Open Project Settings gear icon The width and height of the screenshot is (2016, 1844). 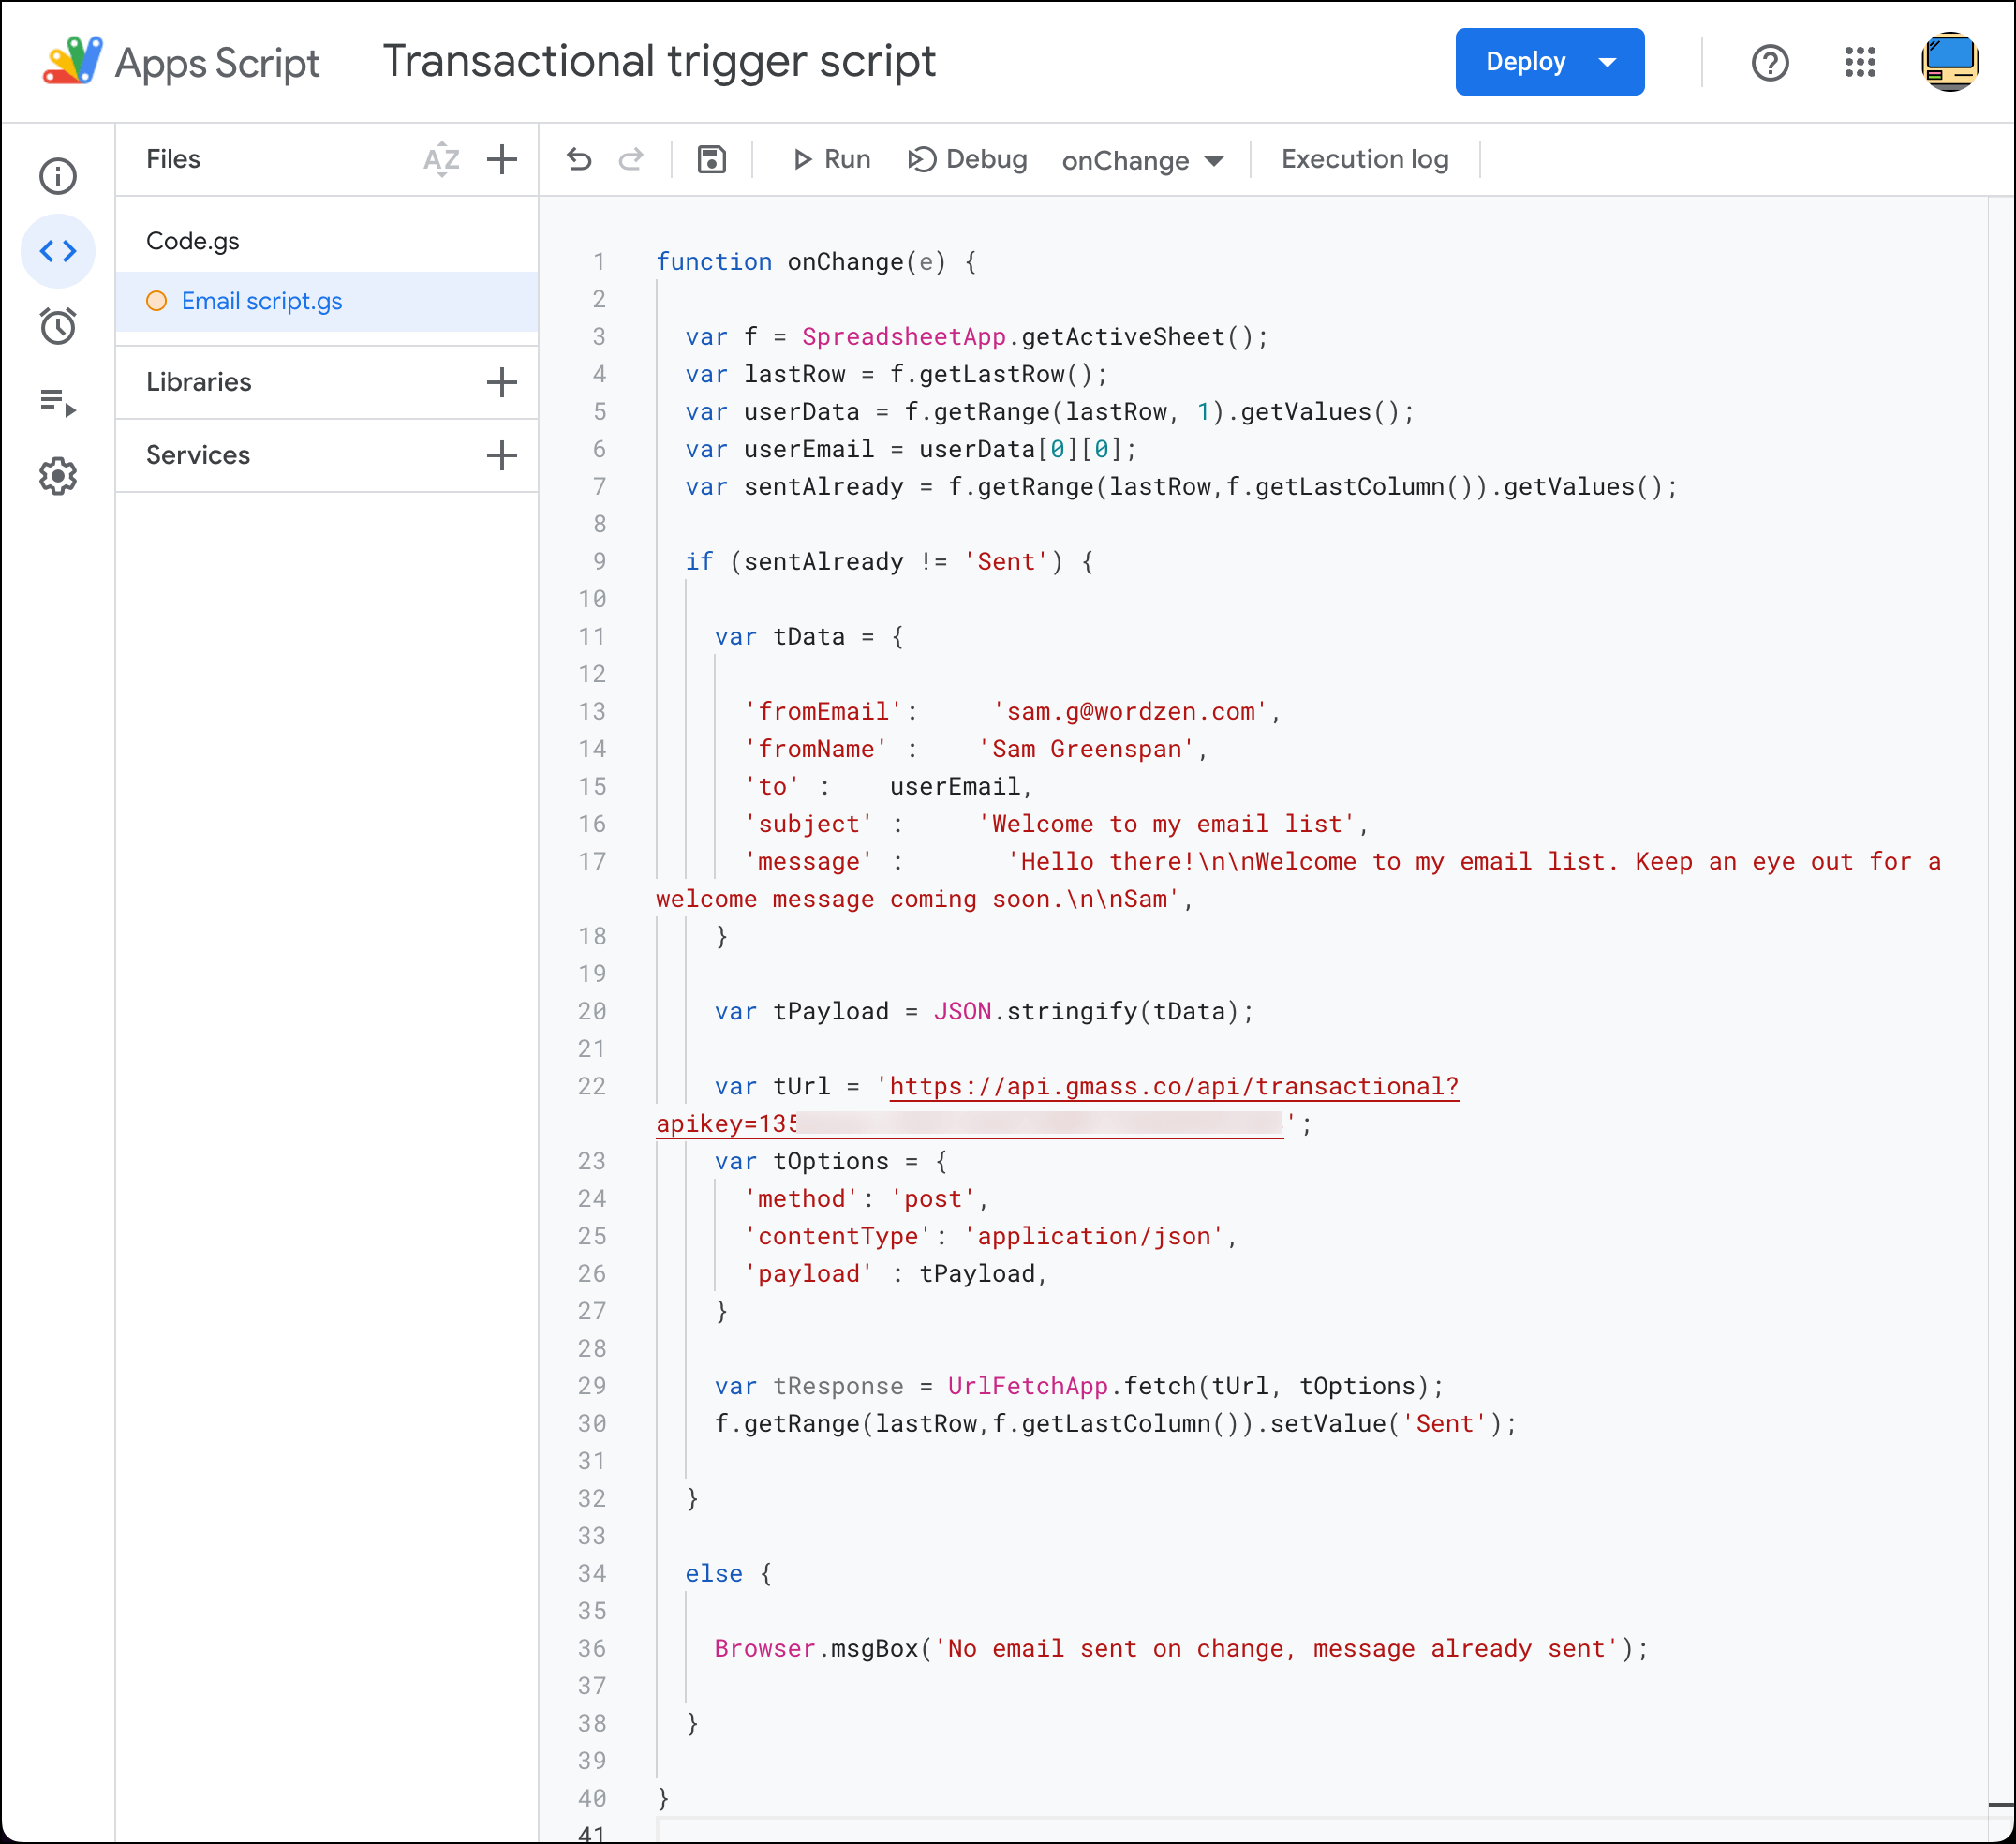tap(58, 476)
